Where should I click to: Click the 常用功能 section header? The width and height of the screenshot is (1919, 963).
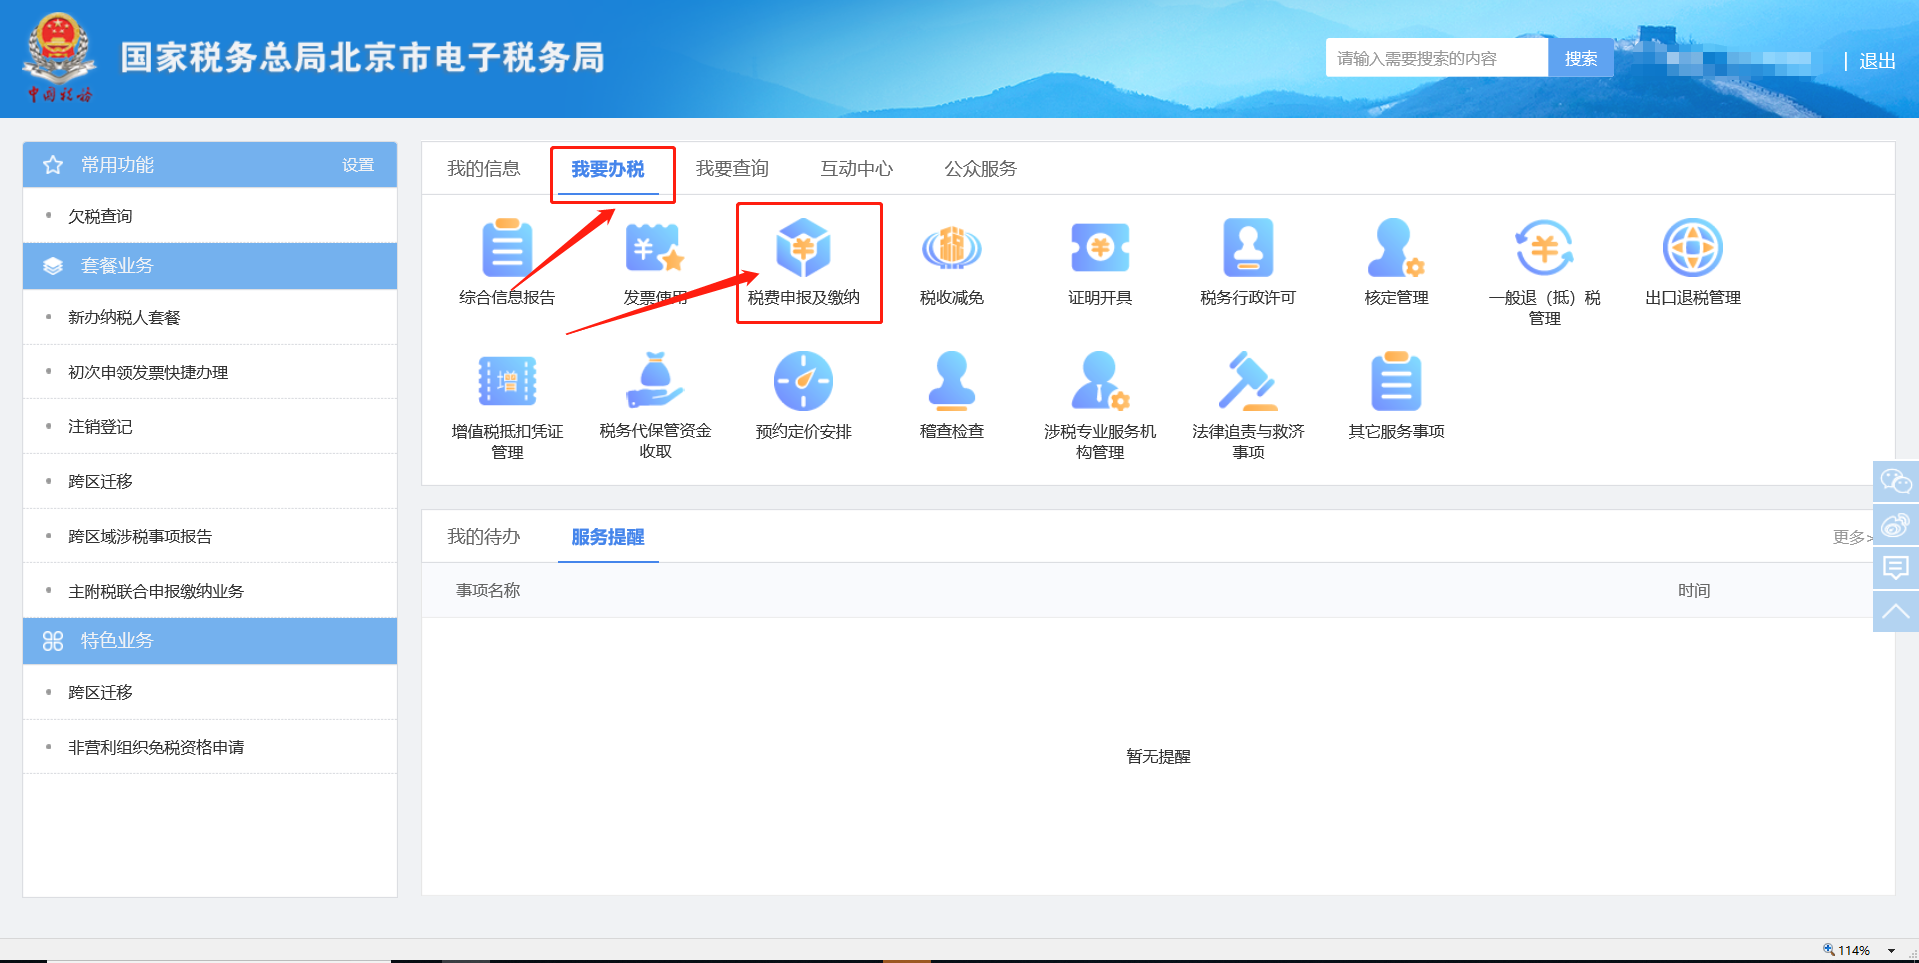coord(210,165)
